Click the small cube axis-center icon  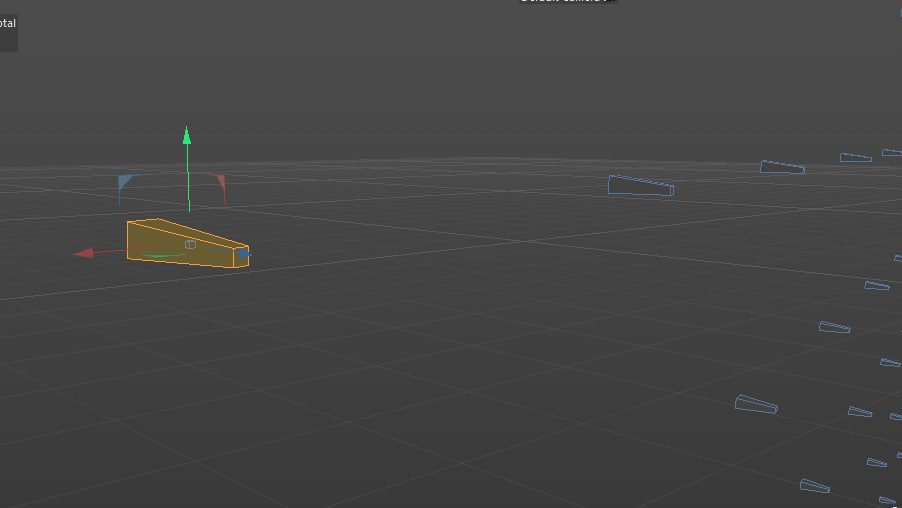(x=190, y=245)
